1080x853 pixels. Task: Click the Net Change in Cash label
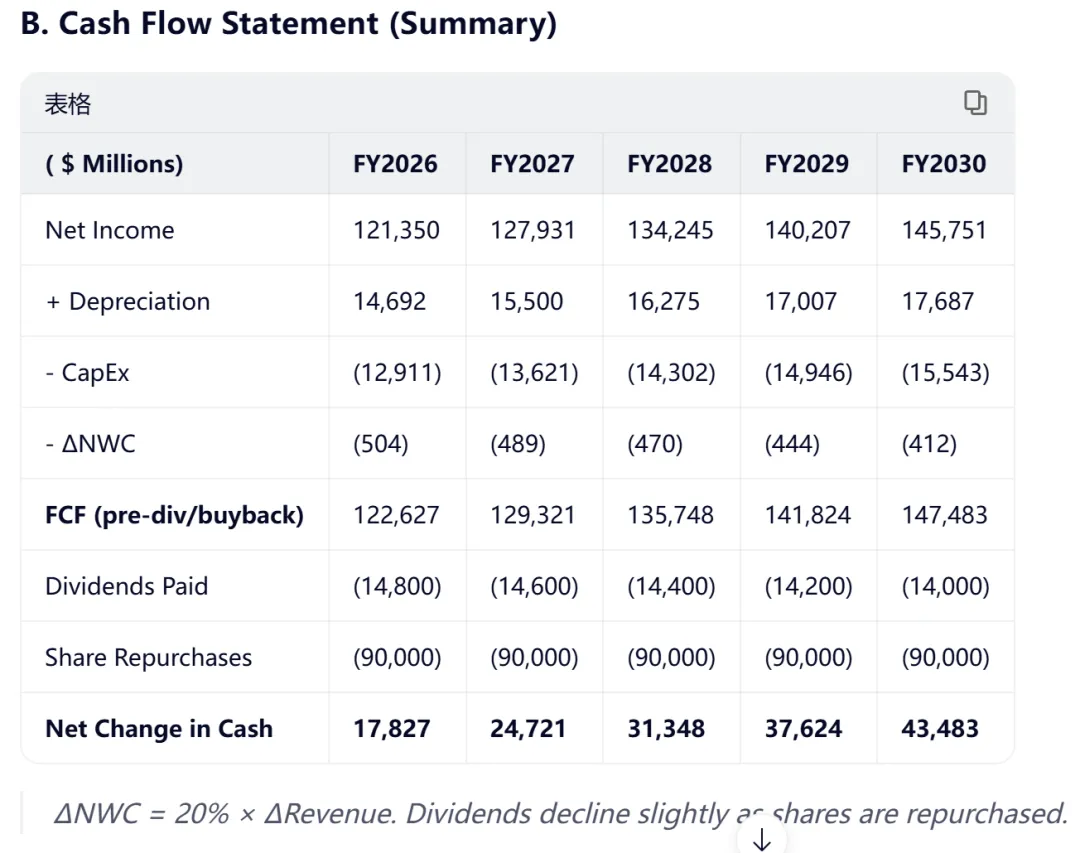(x=158, y=729)
